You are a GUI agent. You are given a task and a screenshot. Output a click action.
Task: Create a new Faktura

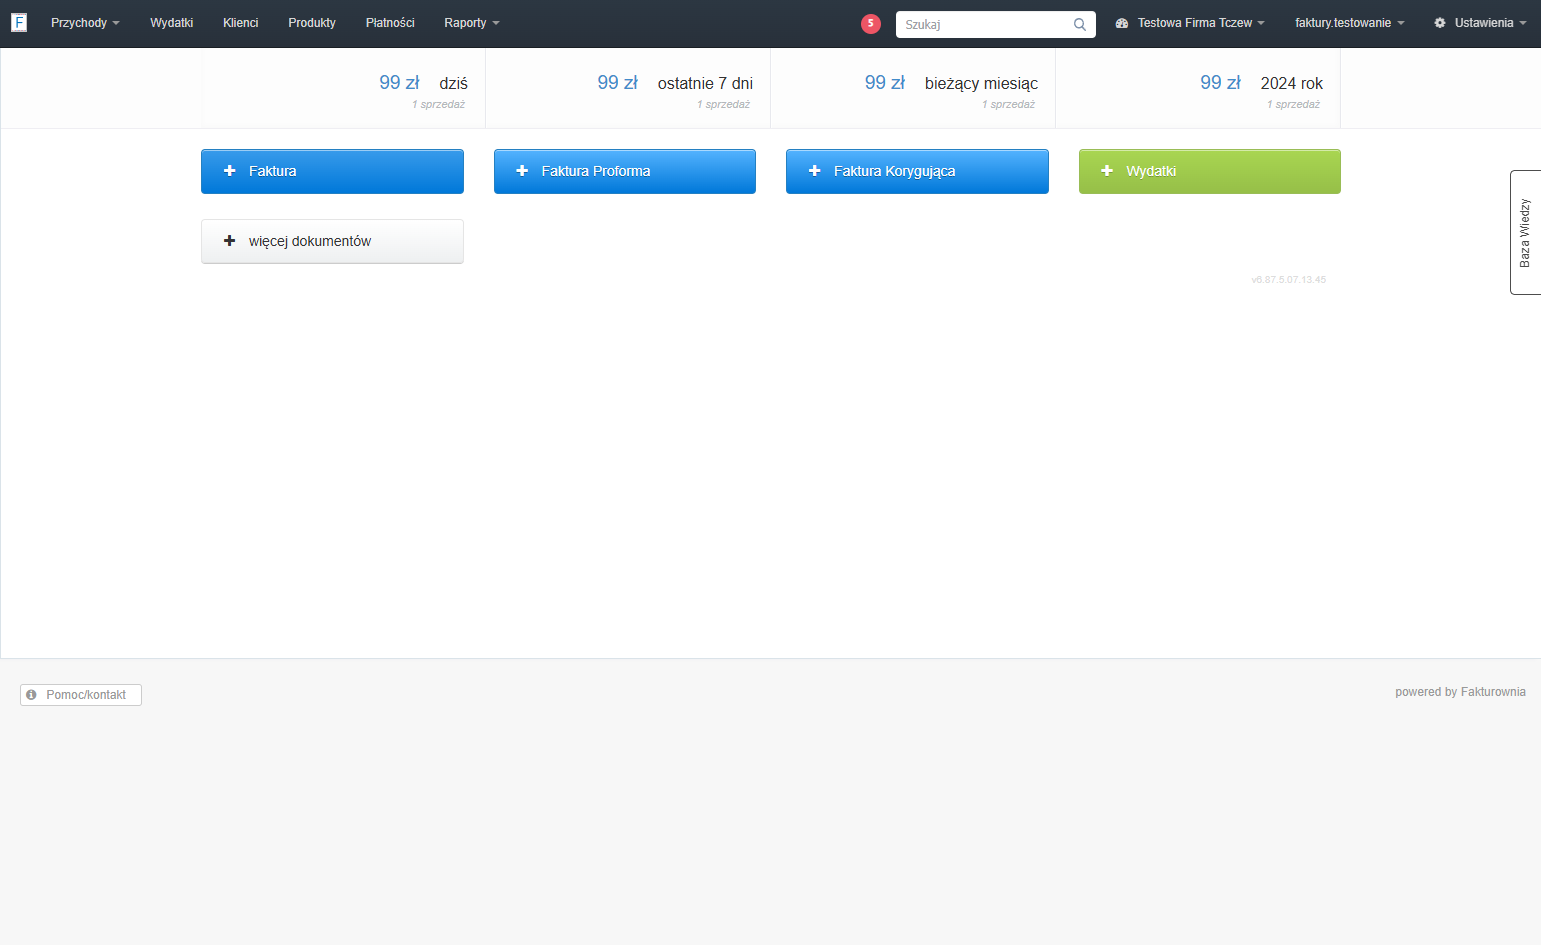click(332, 171)
